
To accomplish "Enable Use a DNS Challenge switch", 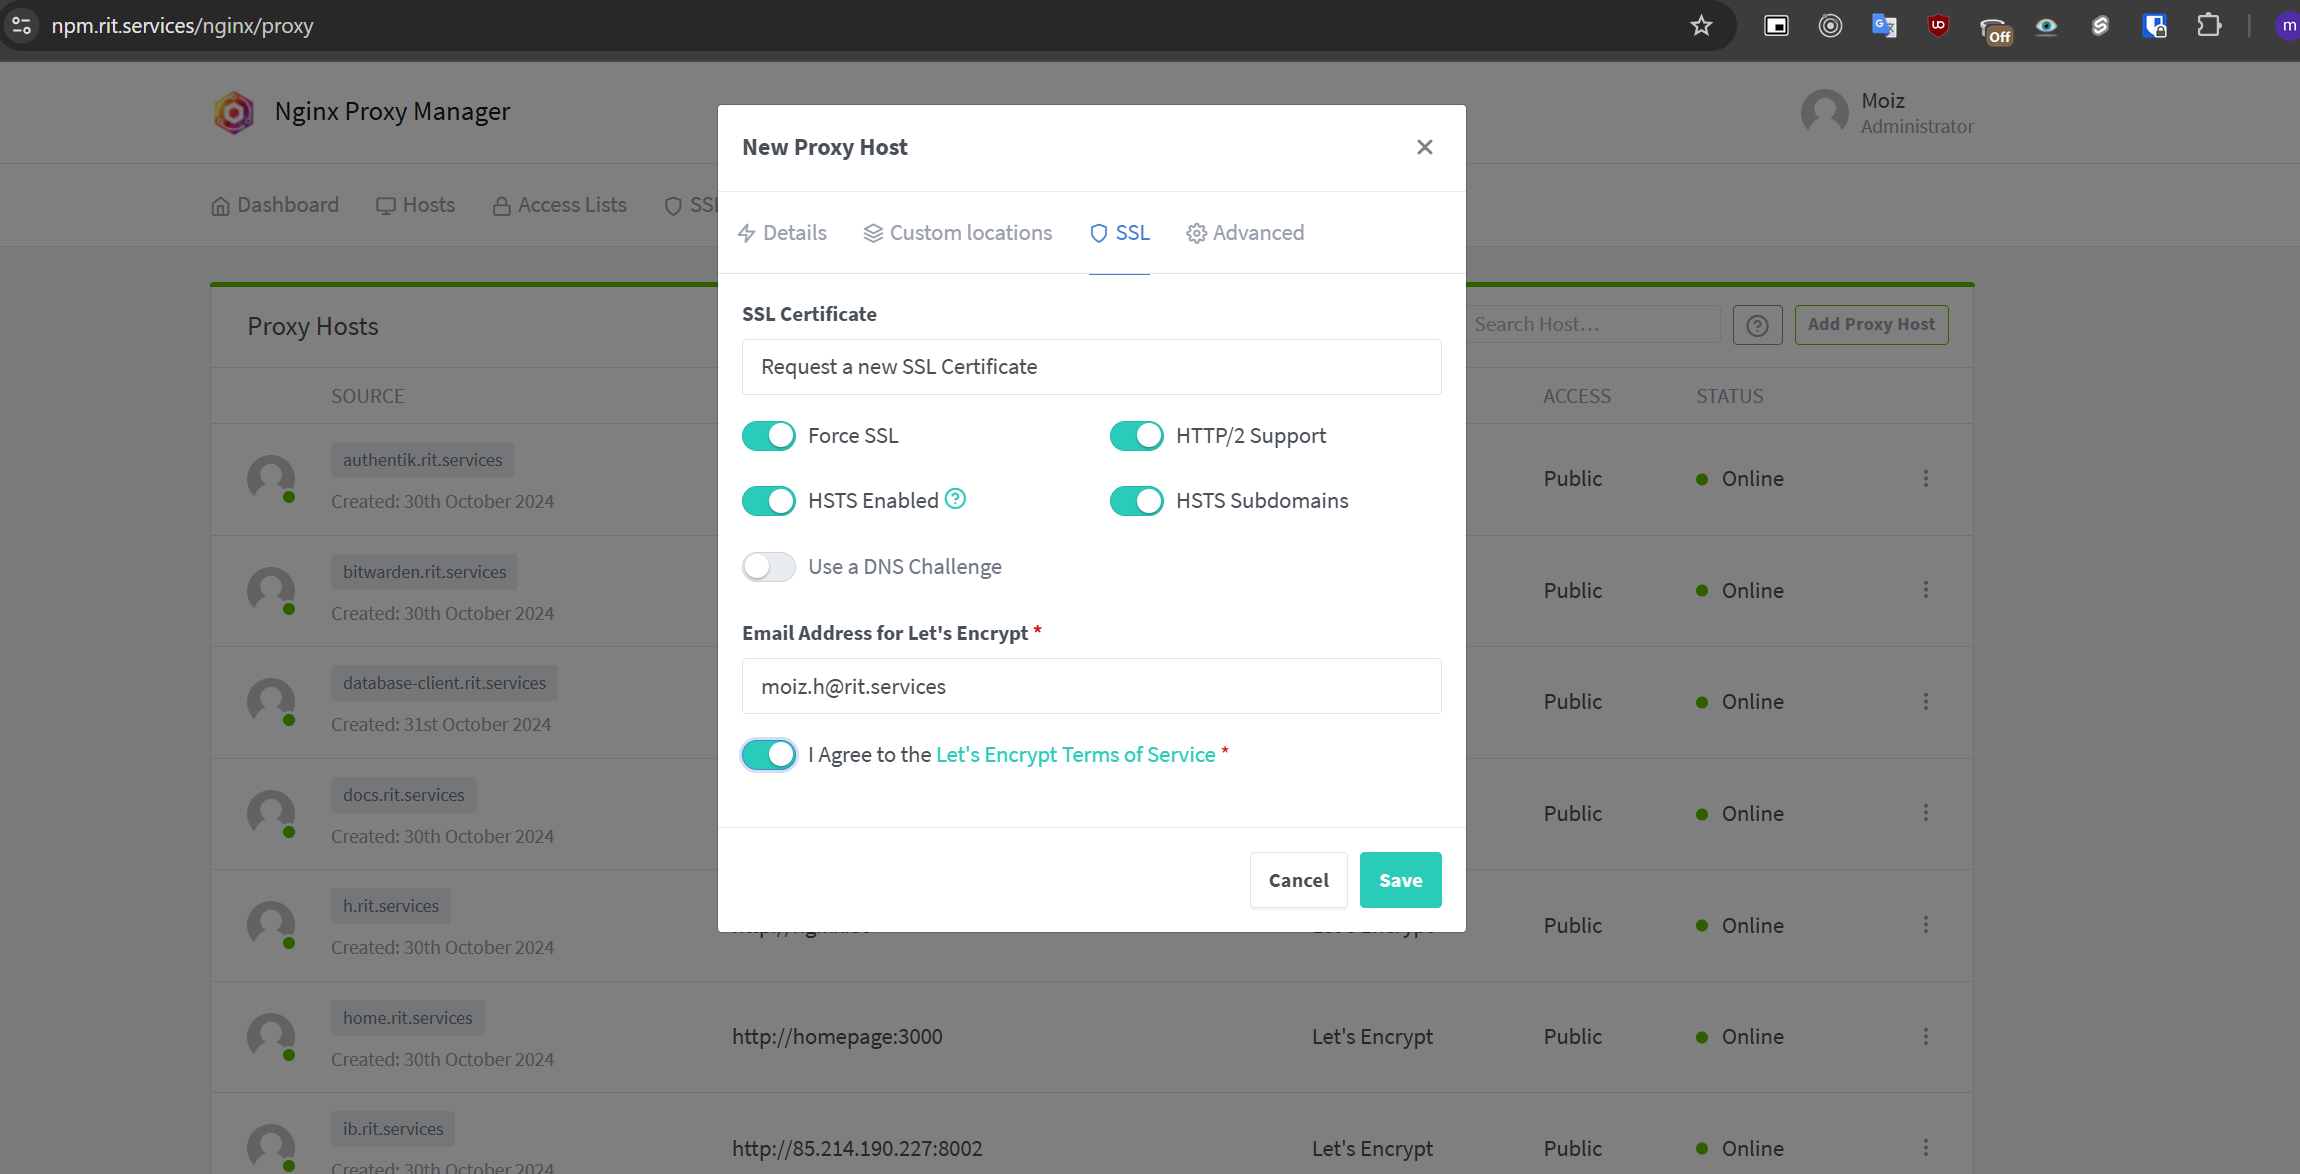I will coord(768,567).
